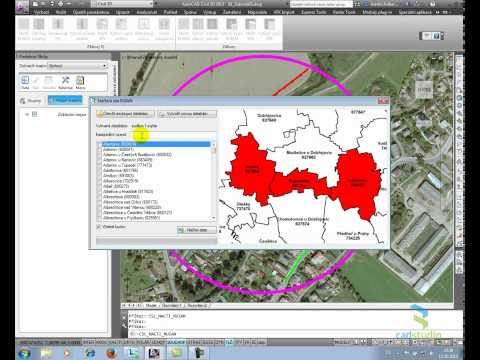
Task: Click the first tool icon in left panel
Action: pos(25,82)
